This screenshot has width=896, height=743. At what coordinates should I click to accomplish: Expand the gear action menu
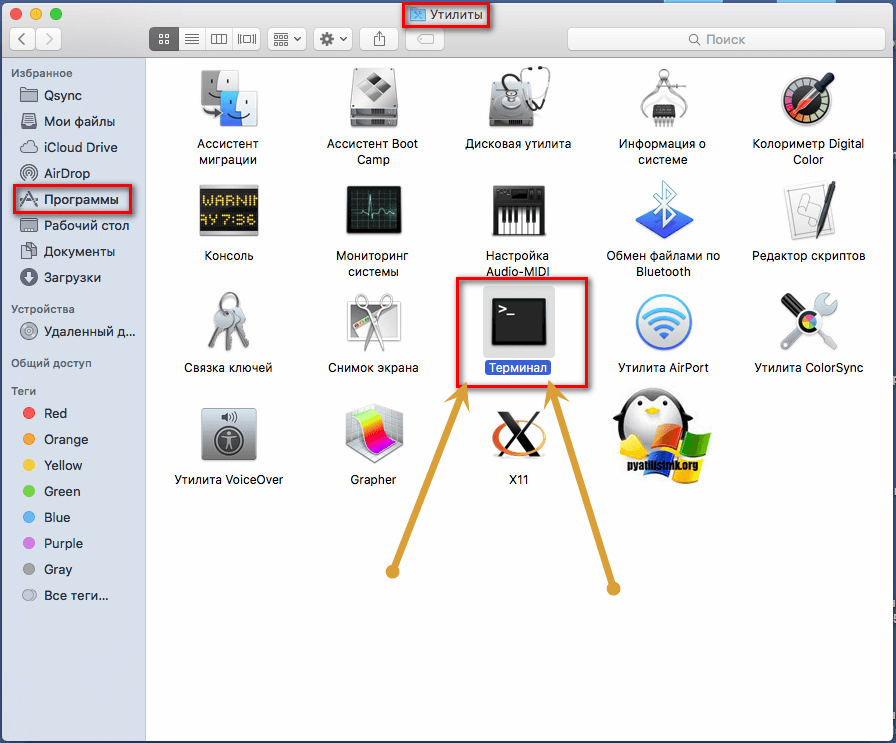point(332,39)
